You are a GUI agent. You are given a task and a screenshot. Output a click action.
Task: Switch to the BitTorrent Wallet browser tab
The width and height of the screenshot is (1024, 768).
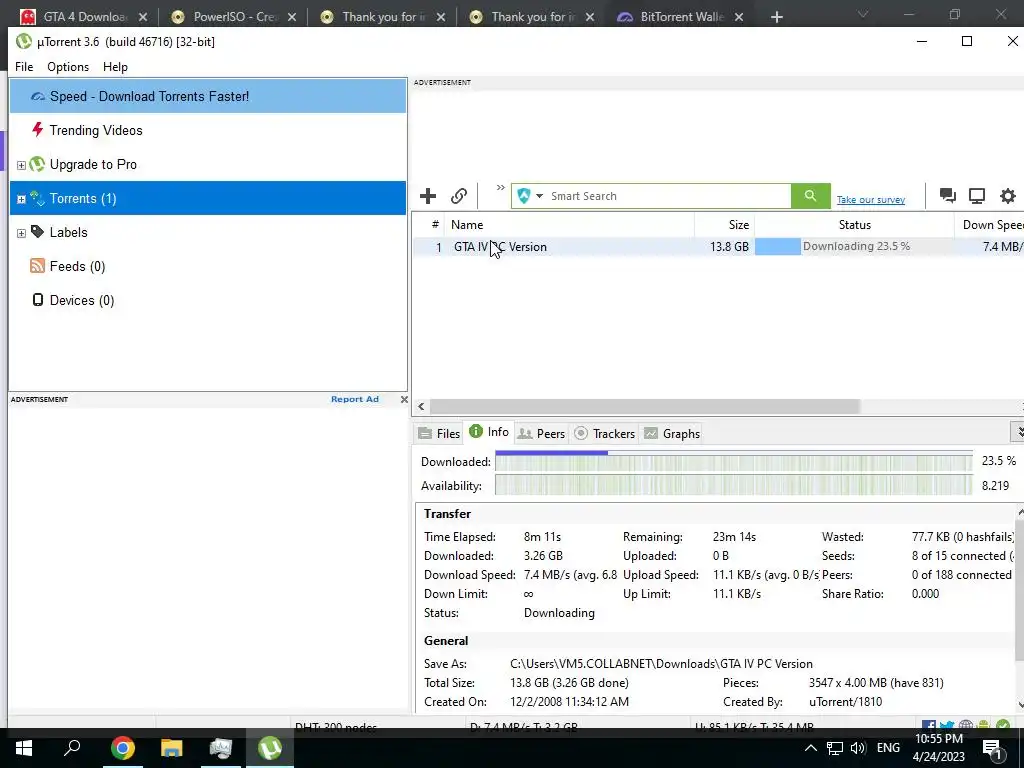point(681,17)
